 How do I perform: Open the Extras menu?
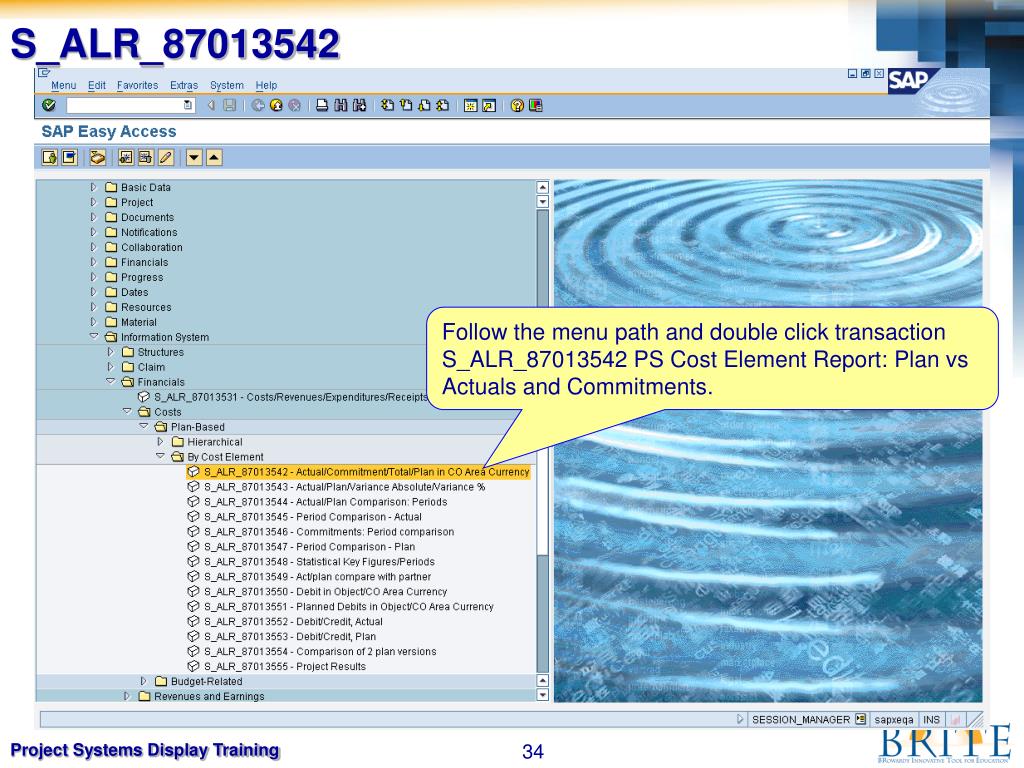click(x=184, y=86)
